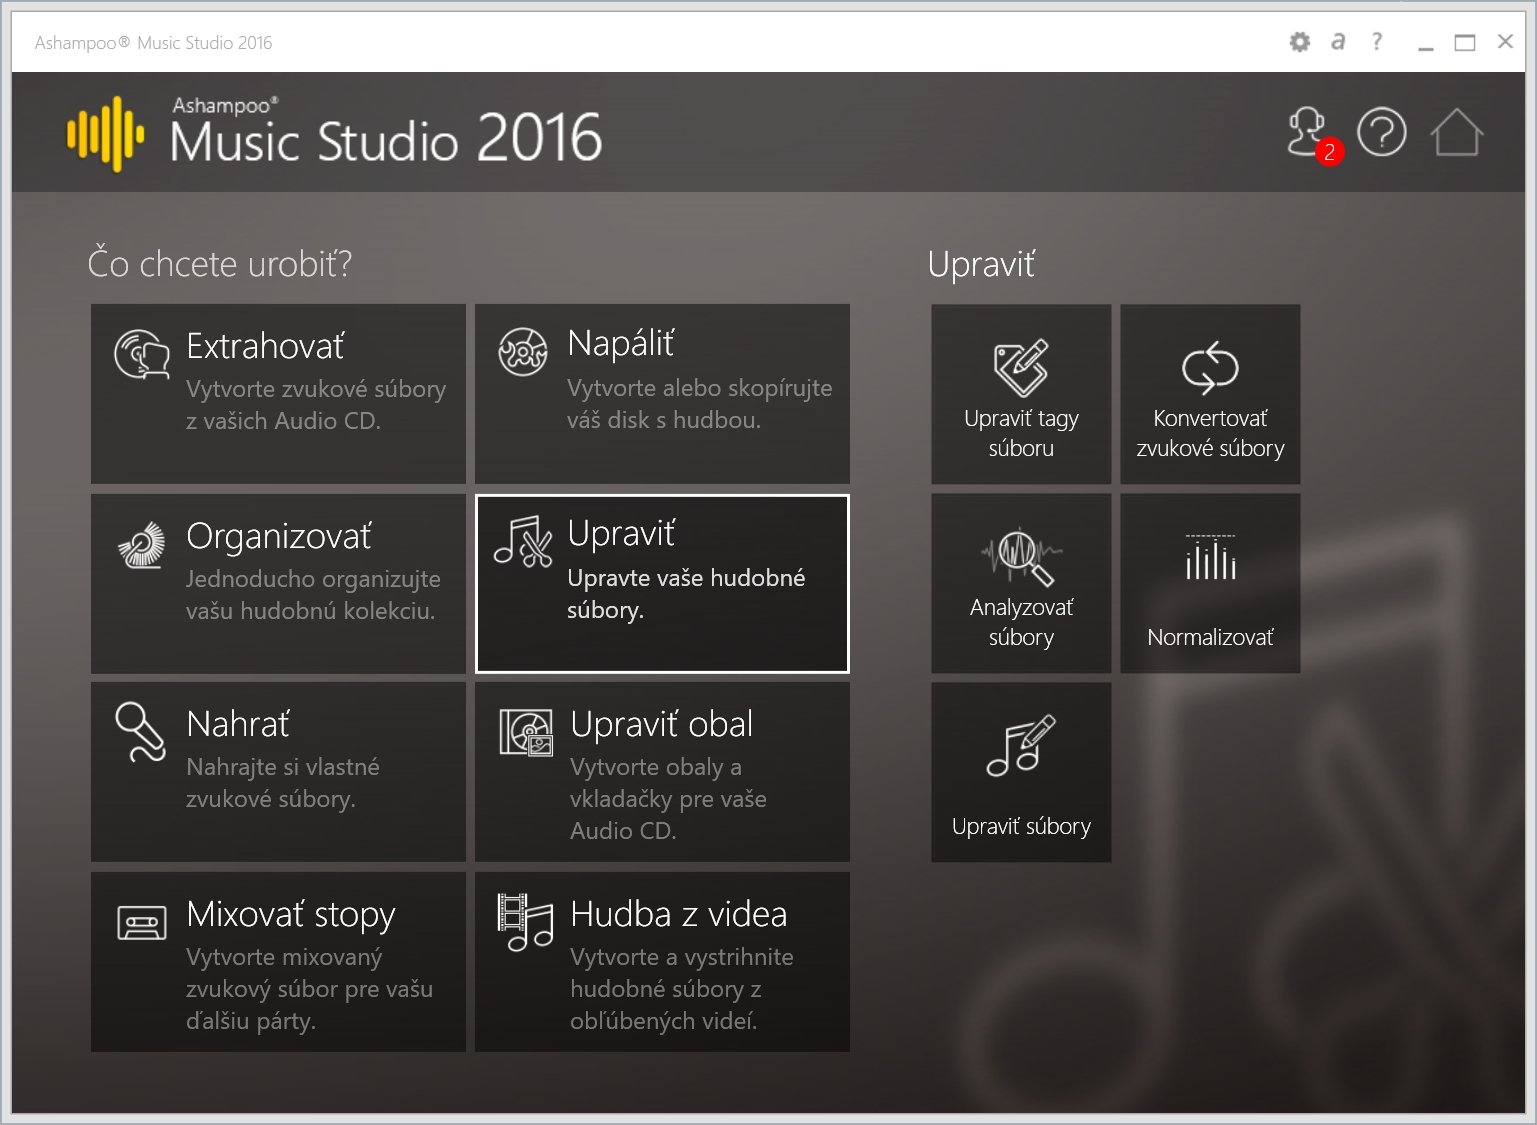Select the Organizovať music collection tile

pos(278,583)
